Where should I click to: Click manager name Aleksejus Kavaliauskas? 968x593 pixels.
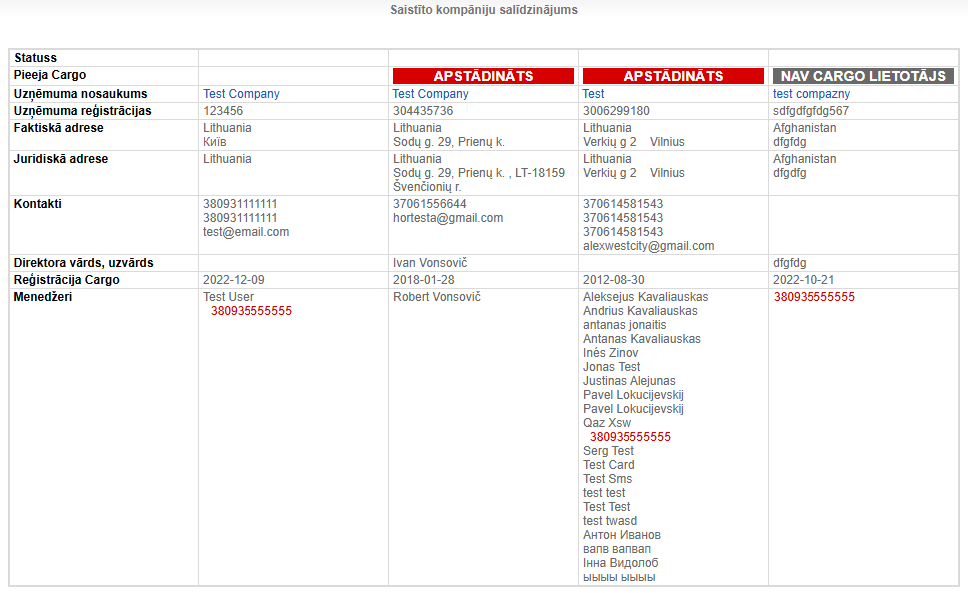point(645,297)
